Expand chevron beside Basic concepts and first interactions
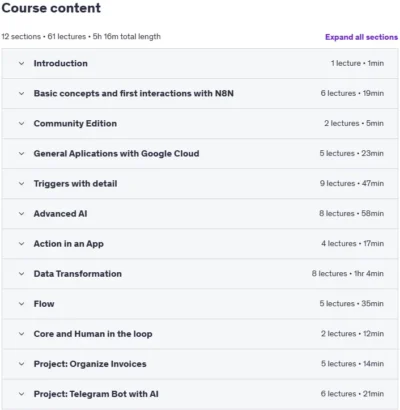The image size is (400, 410). coord(21,93)
